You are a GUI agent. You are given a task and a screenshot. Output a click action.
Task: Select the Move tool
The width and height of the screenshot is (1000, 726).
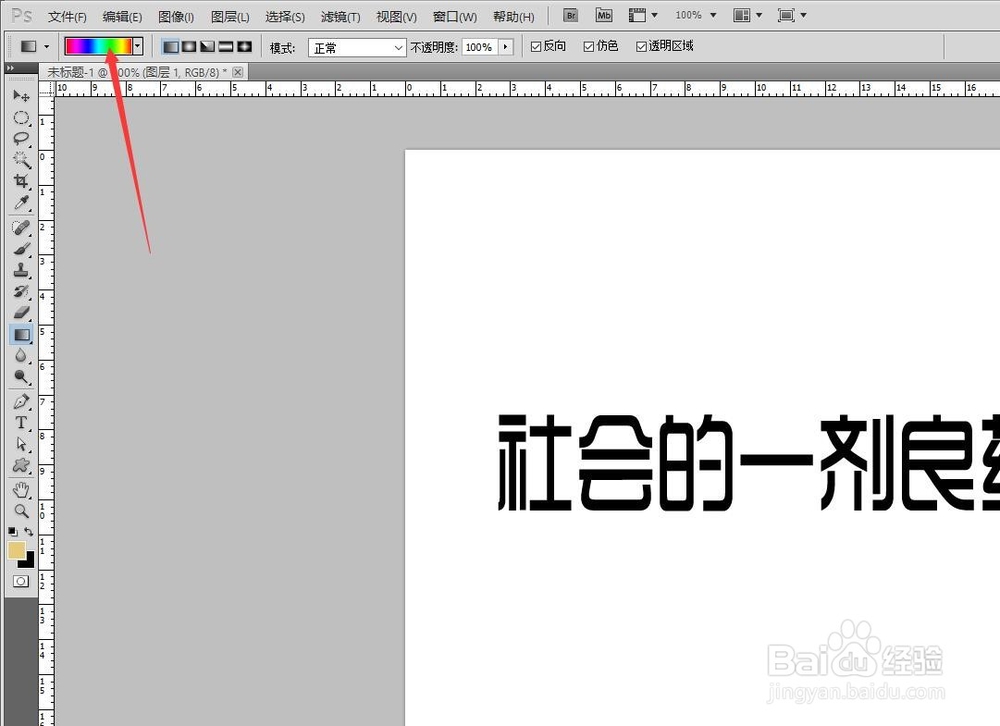[22, 96]
